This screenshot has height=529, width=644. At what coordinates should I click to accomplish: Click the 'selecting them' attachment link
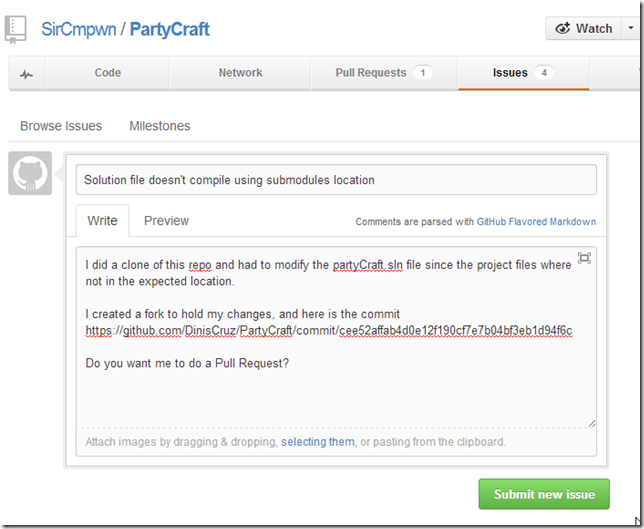tap(317, 441)
